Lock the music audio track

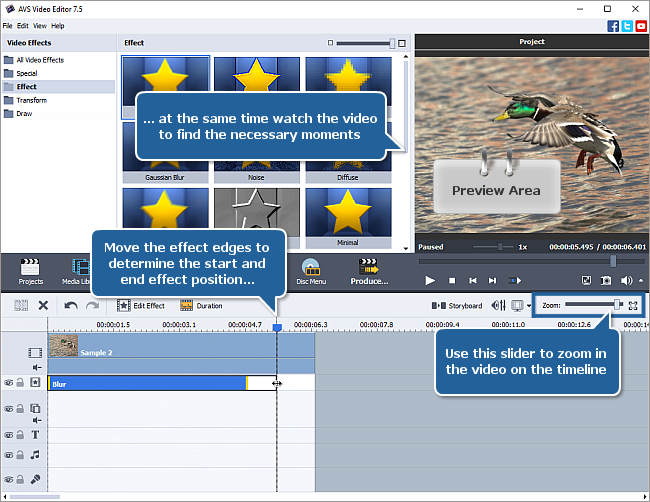tap(20, 454)
